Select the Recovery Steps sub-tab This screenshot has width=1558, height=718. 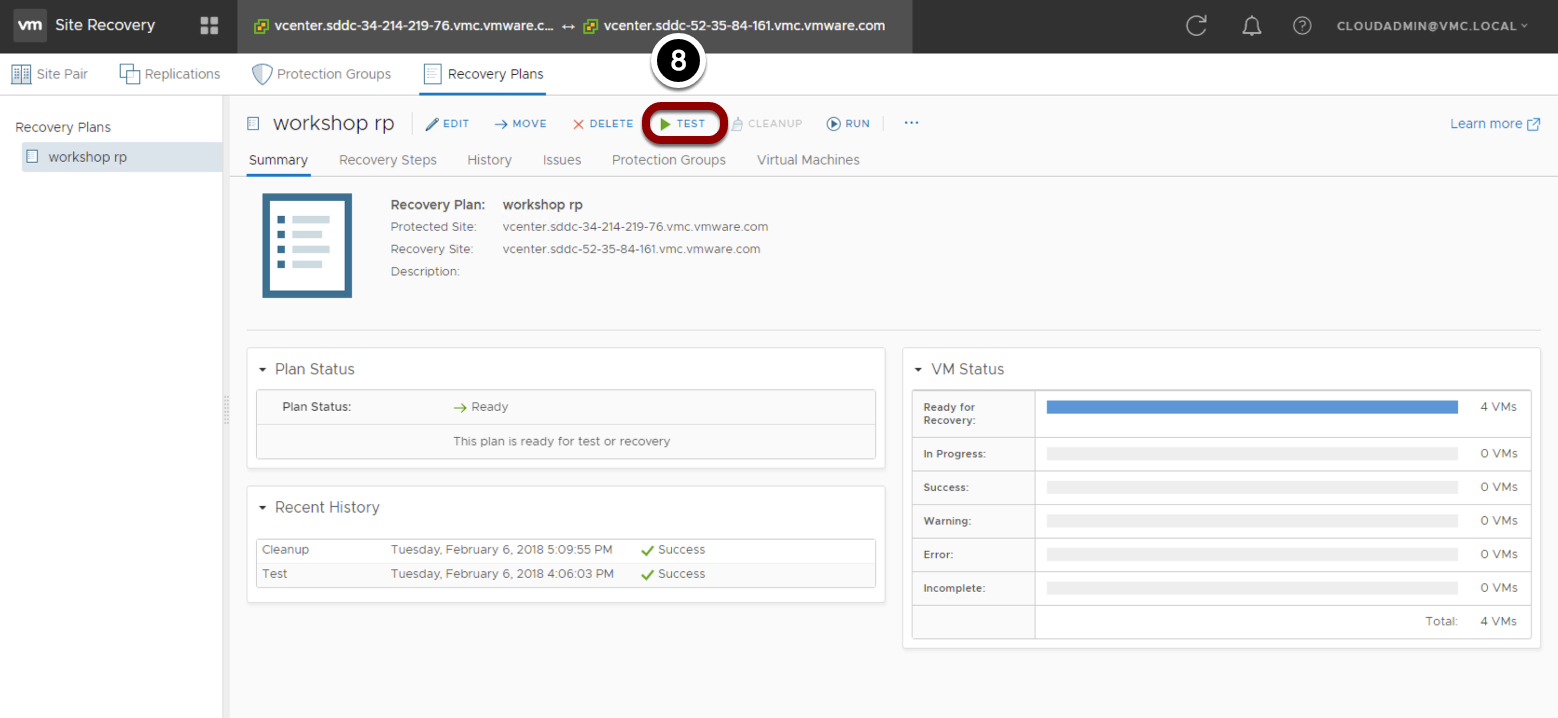tap(388, 160)
